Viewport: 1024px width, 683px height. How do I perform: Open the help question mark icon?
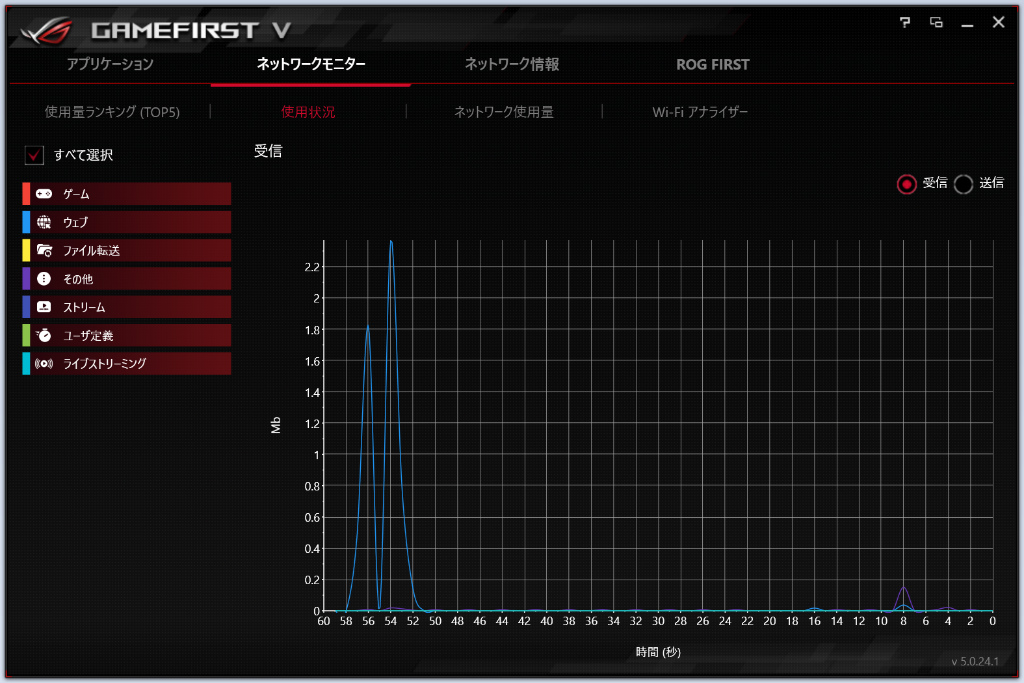(906, 22)
